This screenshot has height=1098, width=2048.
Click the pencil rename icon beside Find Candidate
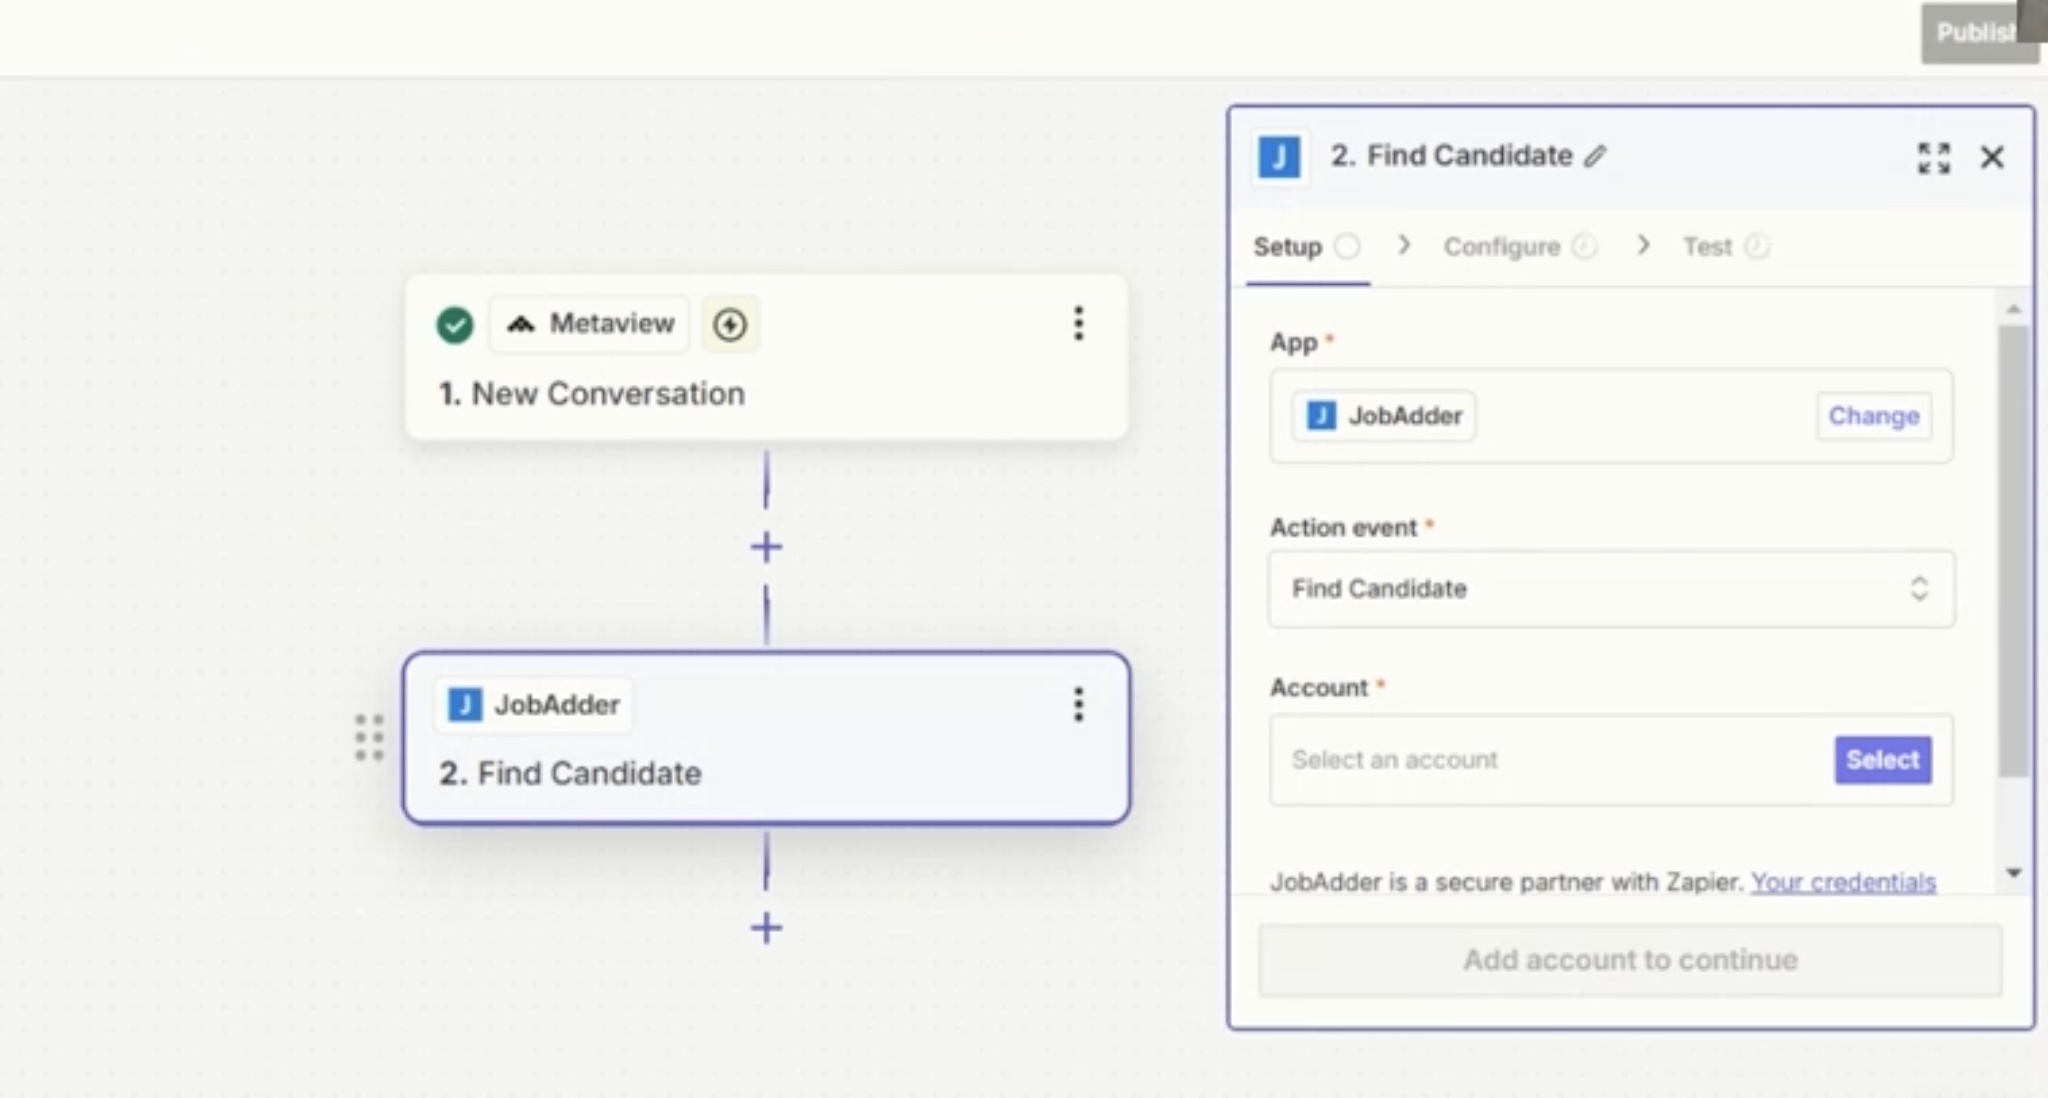1595,157
